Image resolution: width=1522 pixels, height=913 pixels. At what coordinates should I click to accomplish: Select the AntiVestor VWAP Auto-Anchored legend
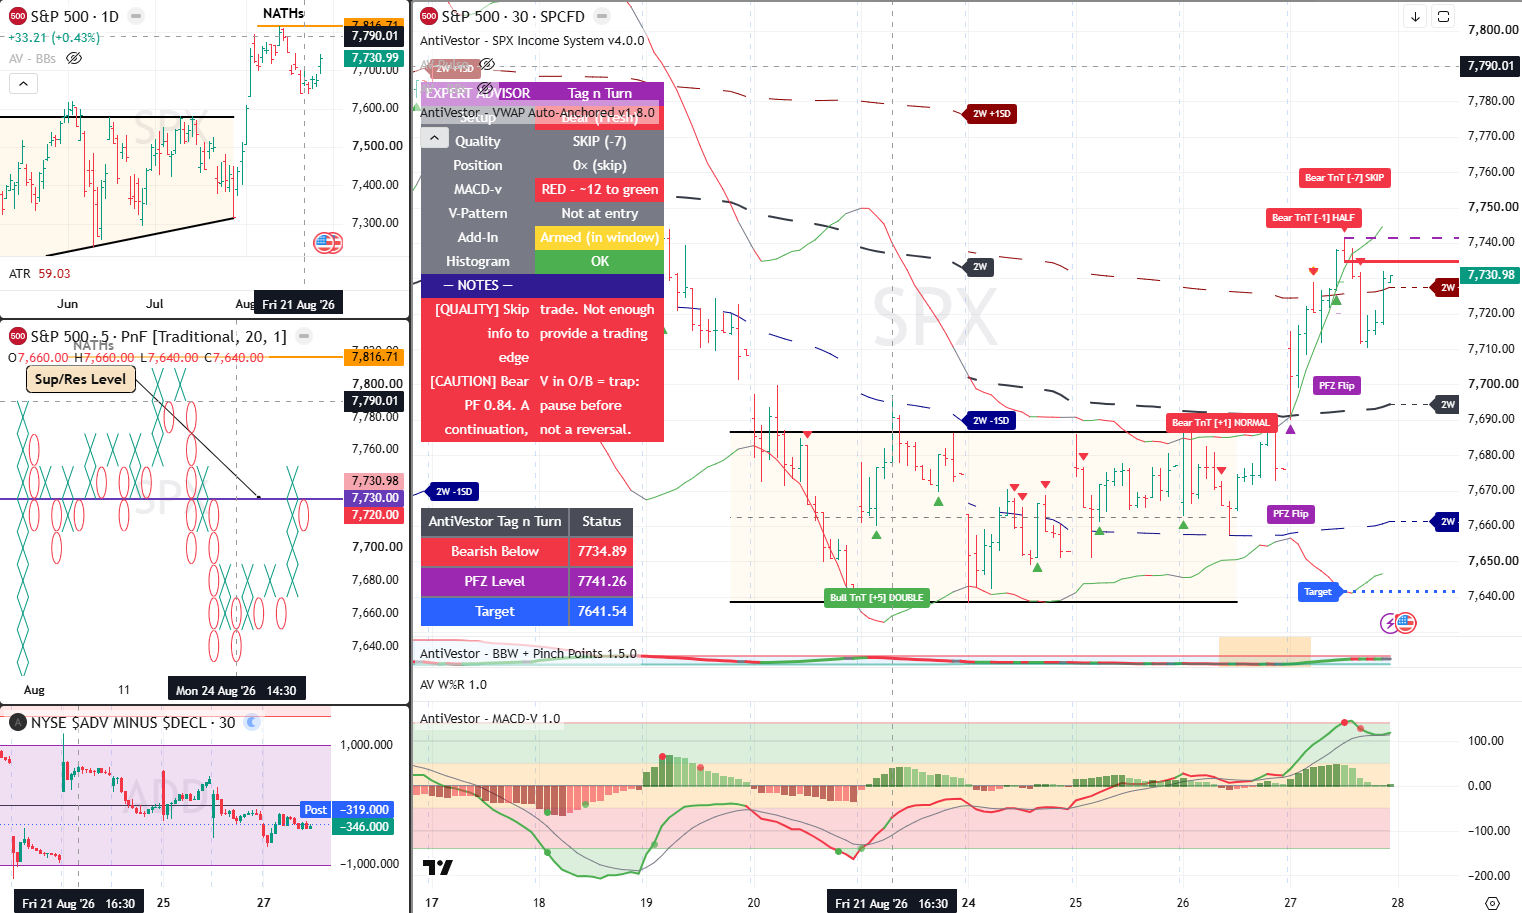coord(538,112)
